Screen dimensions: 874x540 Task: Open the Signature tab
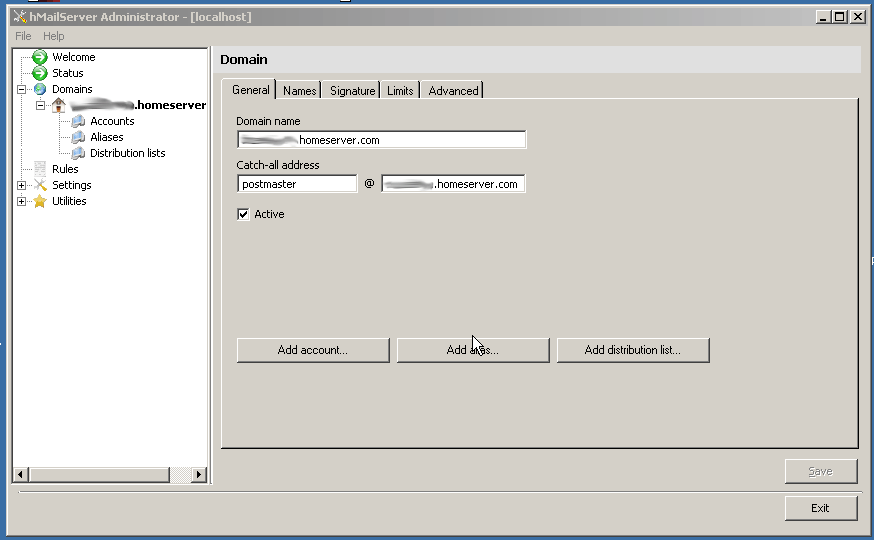pyautogui.click(x=352, y=91)
